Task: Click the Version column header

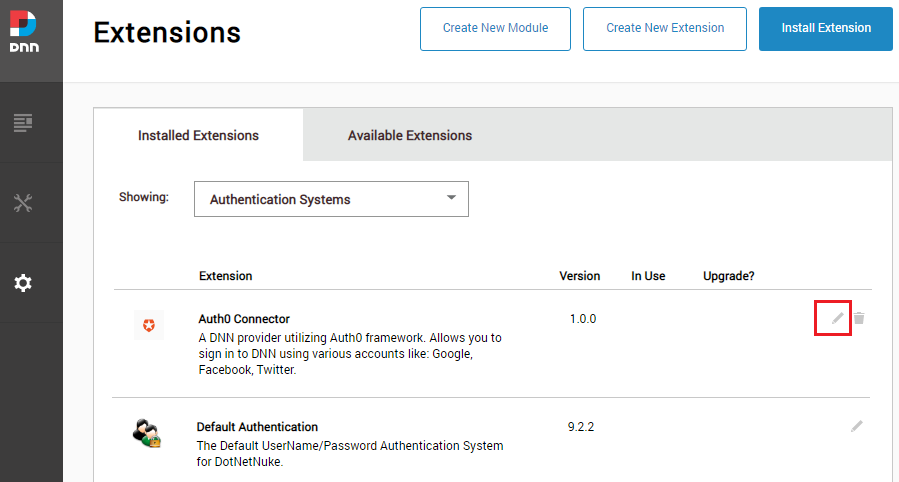Action: point(580,276)
